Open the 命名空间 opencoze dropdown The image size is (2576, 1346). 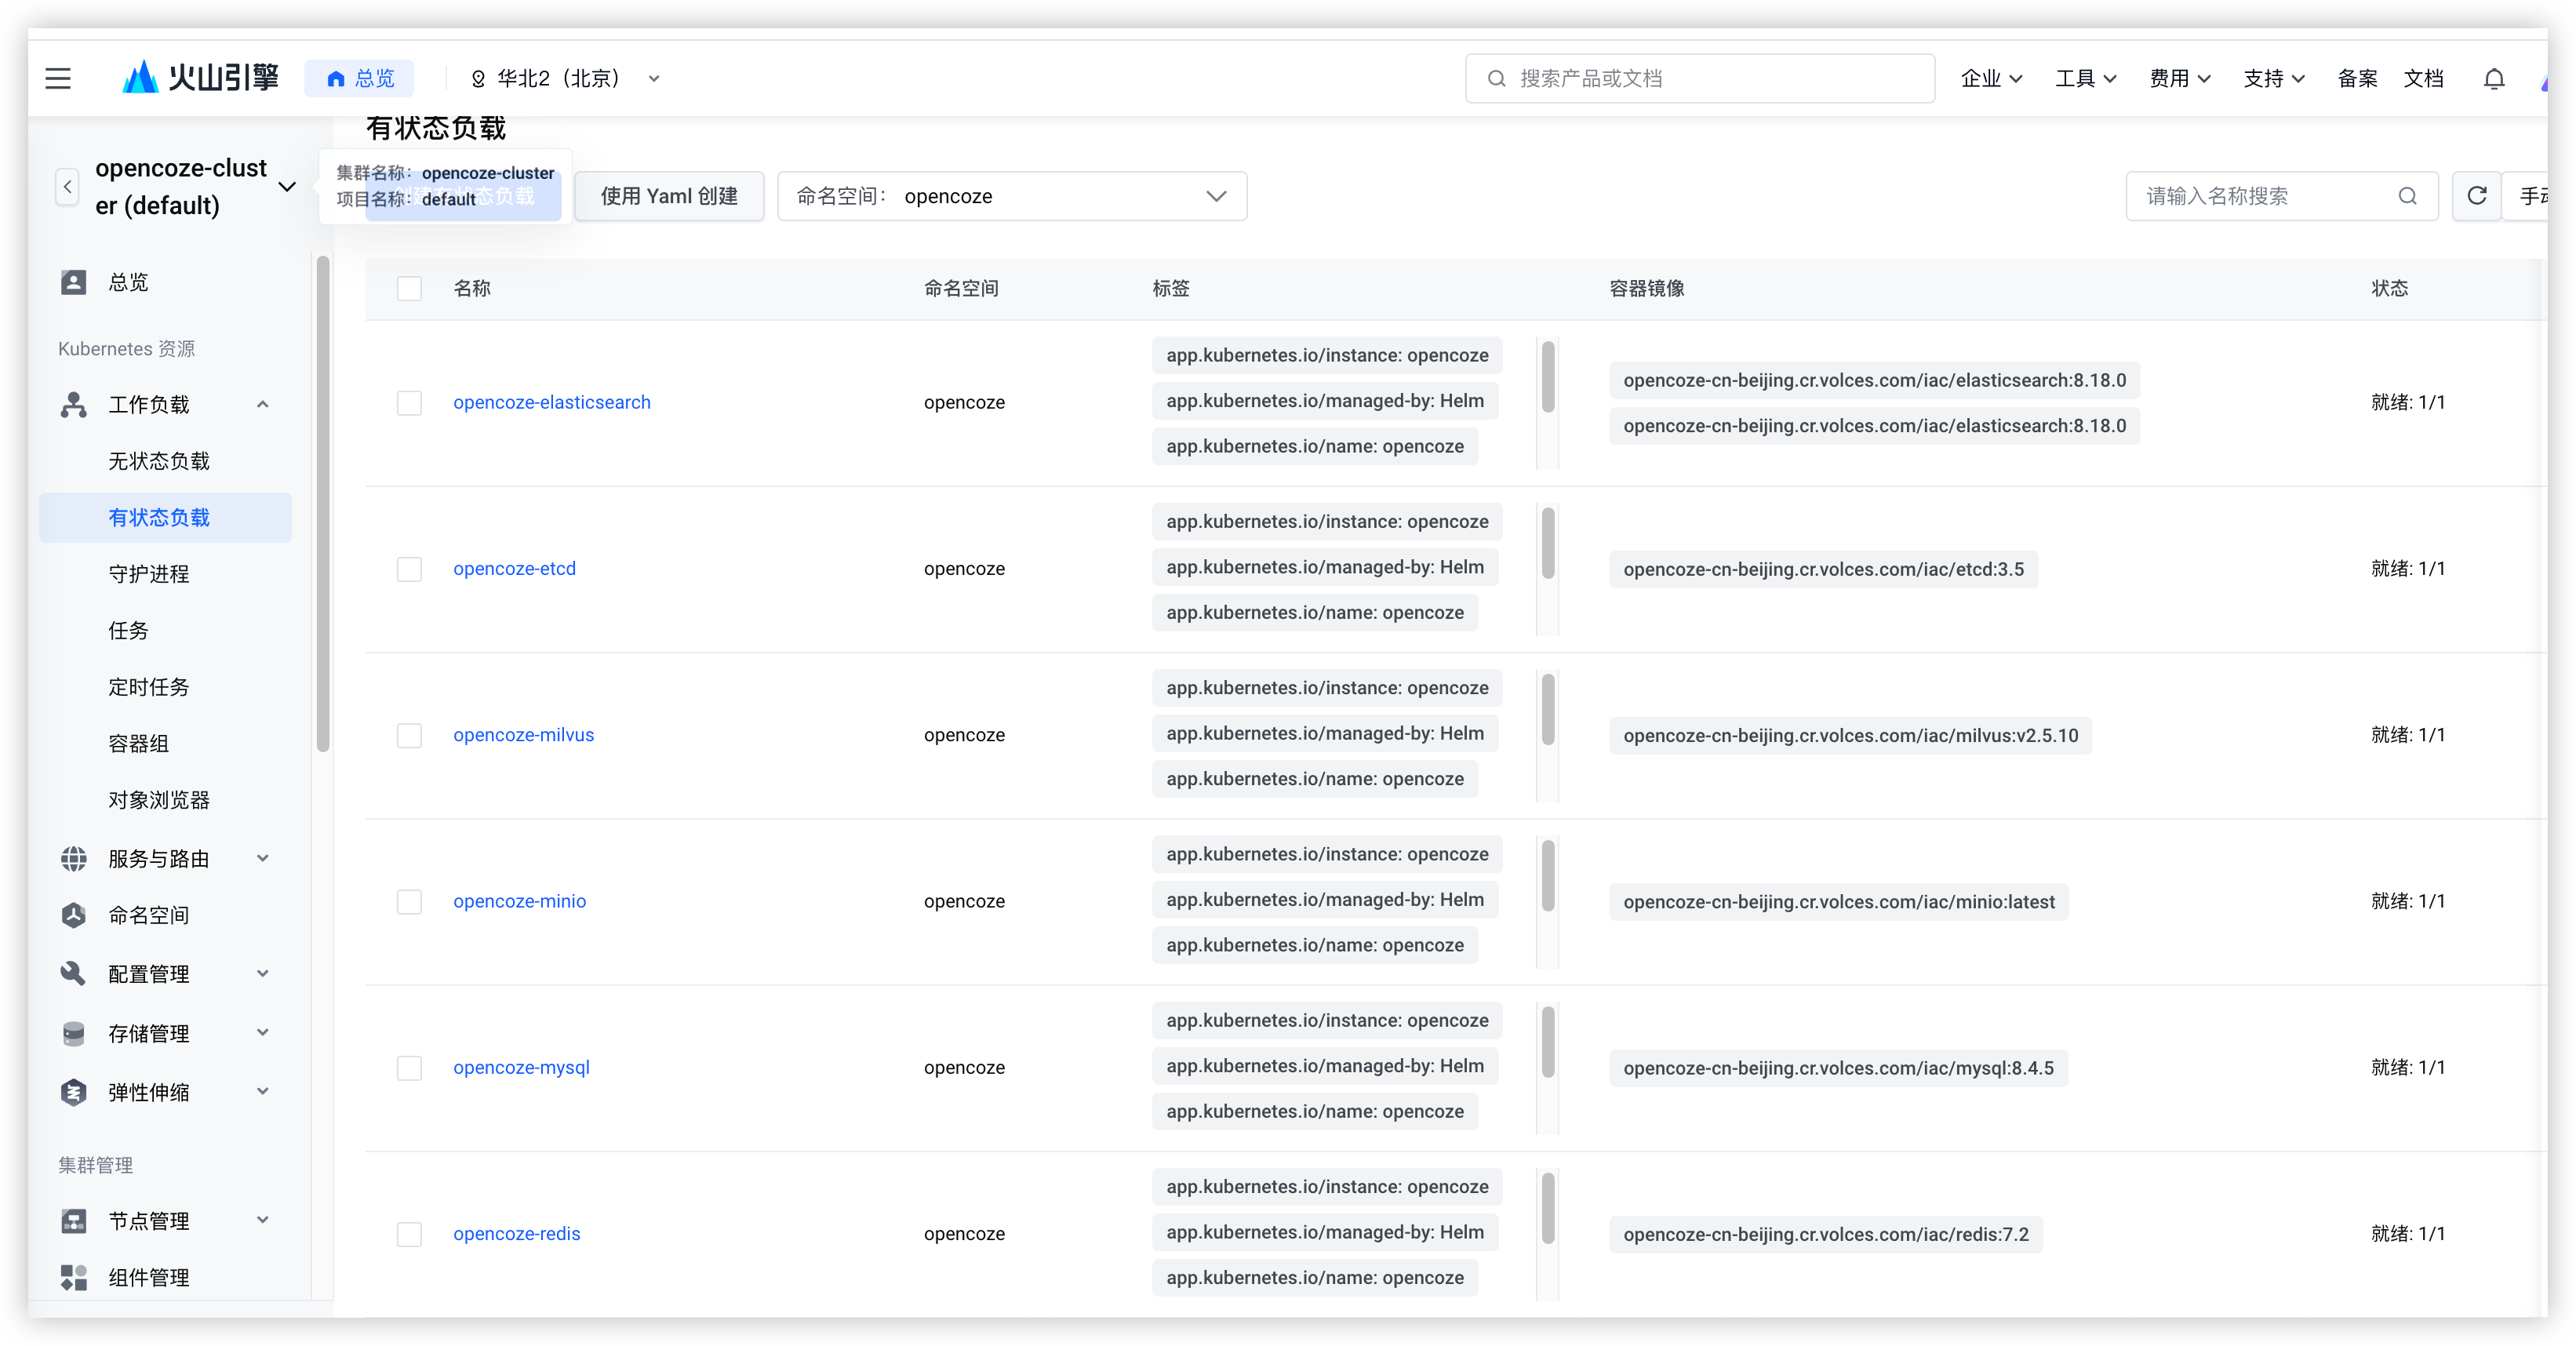click(x=1011, y=196)
